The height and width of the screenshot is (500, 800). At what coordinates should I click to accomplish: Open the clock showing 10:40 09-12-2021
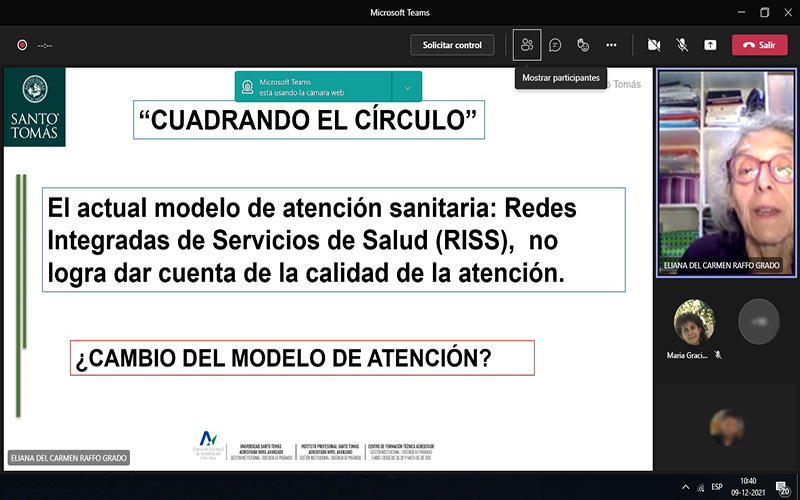(x=748, y=487)
